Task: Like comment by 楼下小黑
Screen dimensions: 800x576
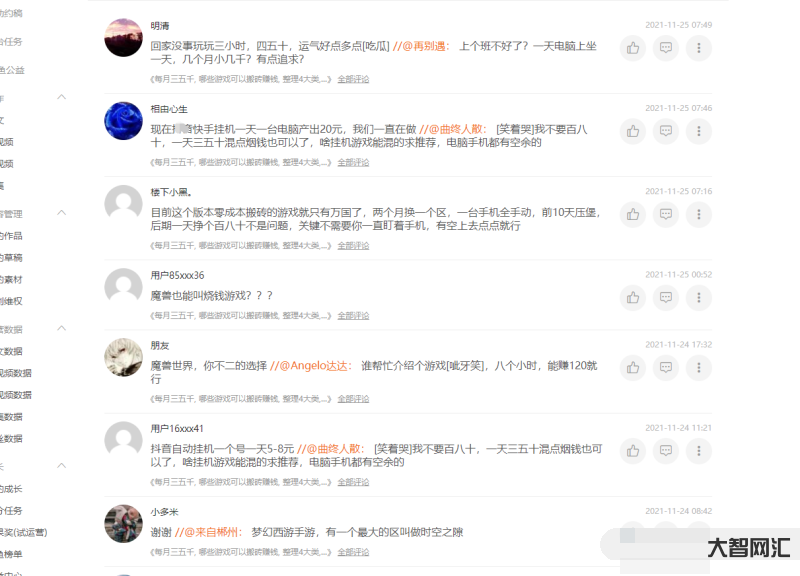Action: [633, 214]
